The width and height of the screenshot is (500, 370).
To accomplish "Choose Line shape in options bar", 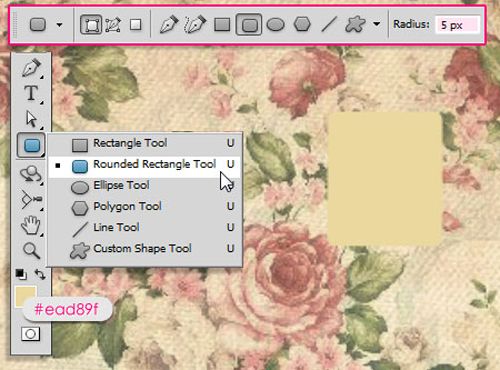I will click(x=328, y=24).
